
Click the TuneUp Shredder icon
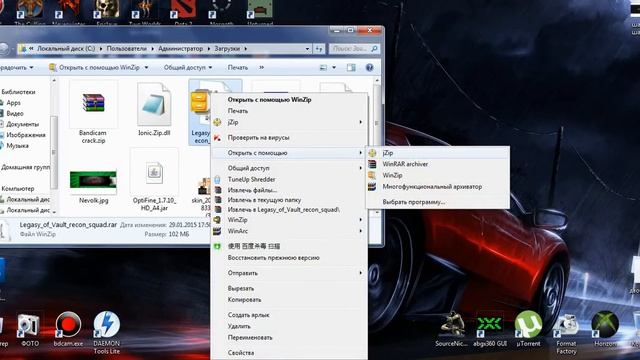pos(218,180)
